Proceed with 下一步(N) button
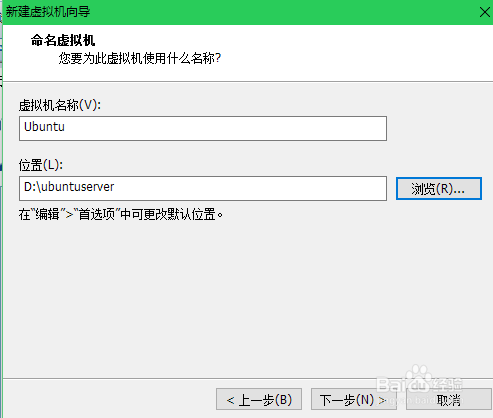This screenshot has width=493, height=418. click(x=354, y=399)
